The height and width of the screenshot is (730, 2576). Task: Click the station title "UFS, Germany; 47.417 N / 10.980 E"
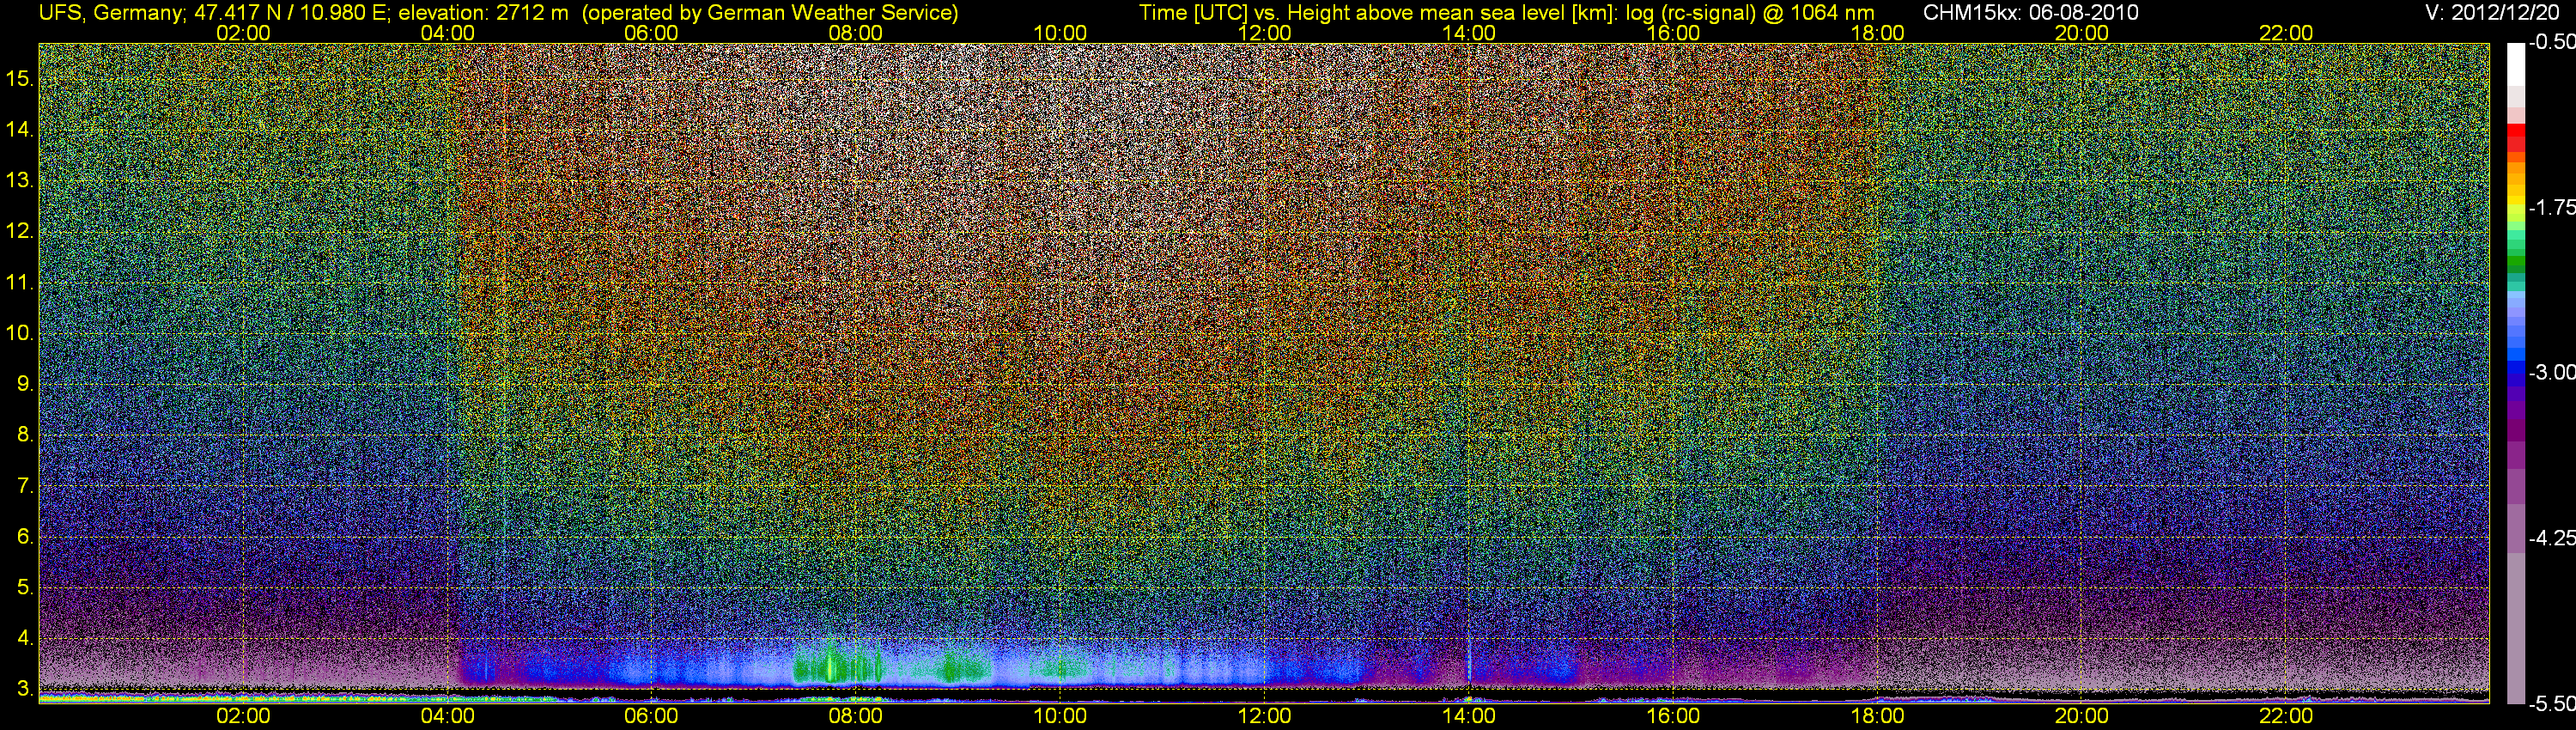click(x=214, y=13)
